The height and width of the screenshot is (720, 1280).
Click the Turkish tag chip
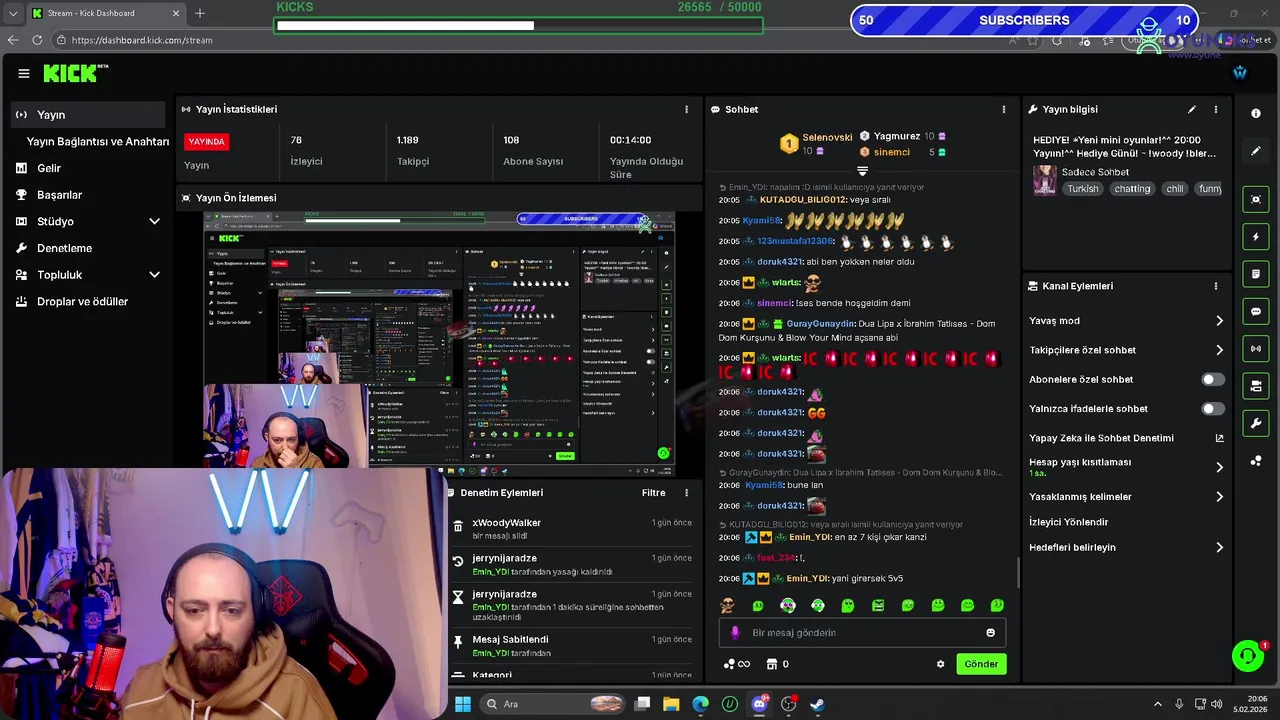[1082, 188]
